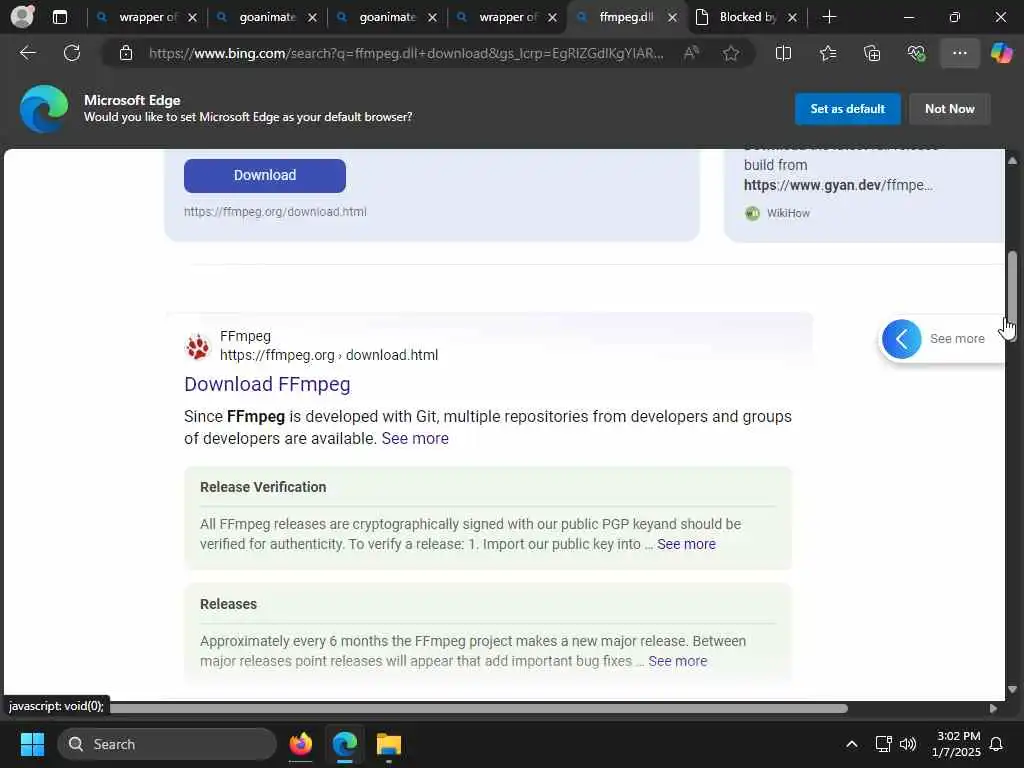
Task: Open https://ffmpeg.org/download.html link under Download button
Action: [275, 212]
